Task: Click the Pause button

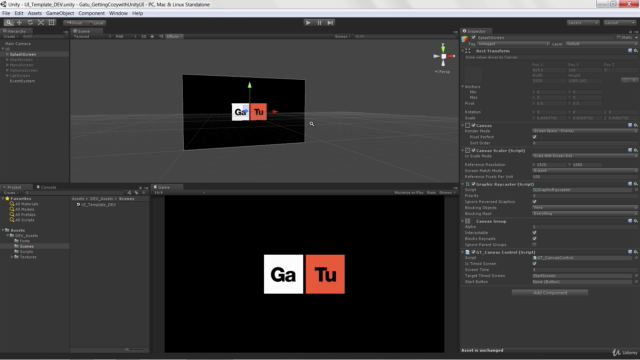Action: pos(319,22)
